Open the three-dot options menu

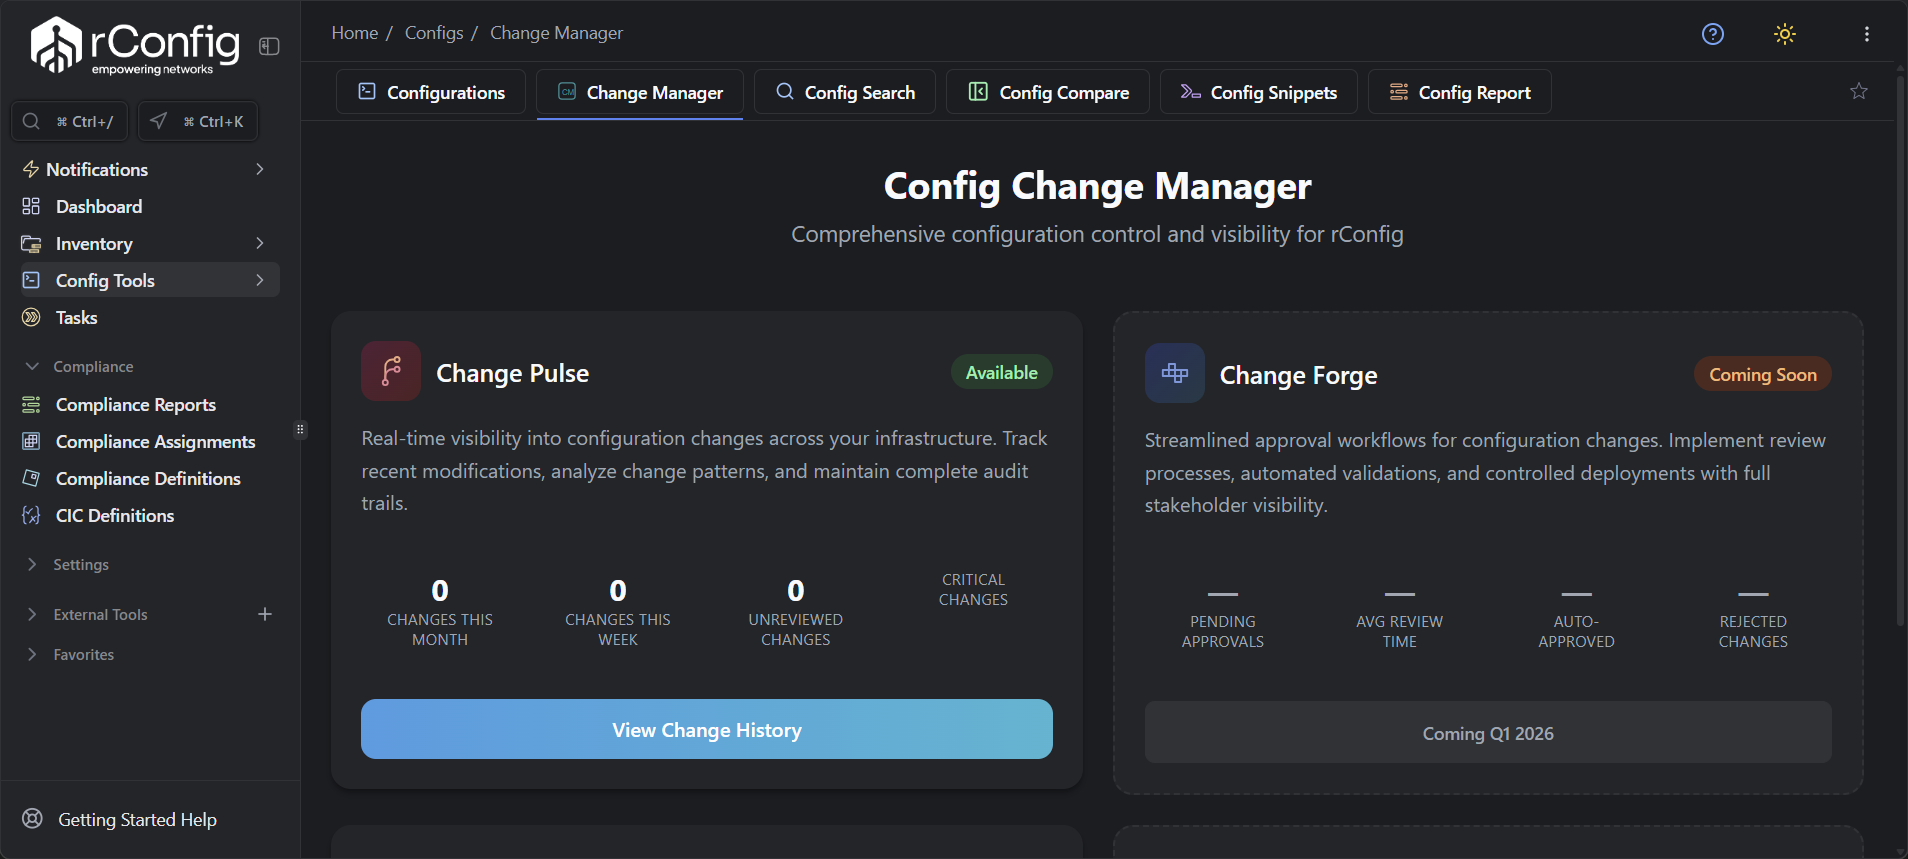coord(1867,34)
